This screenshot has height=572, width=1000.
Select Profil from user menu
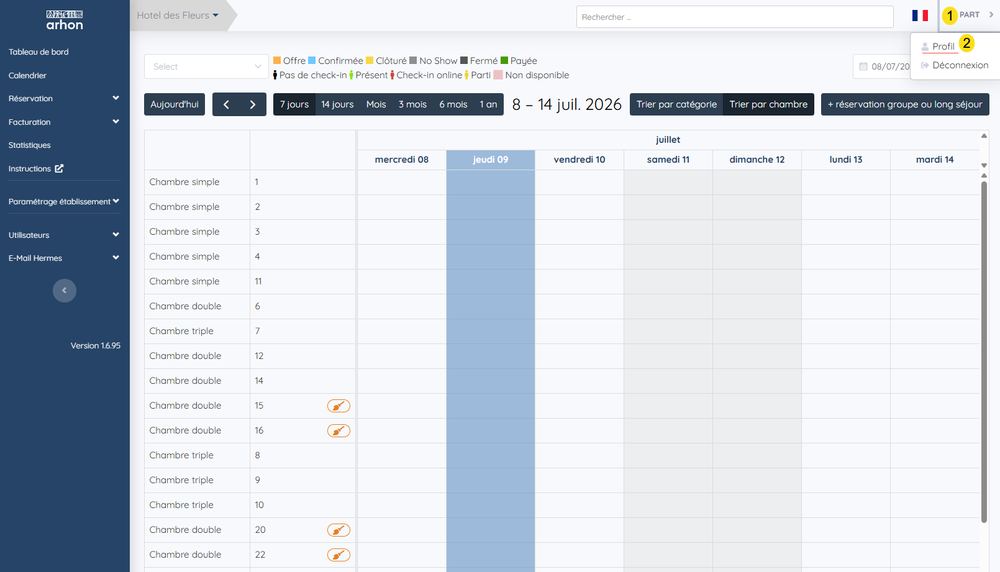click(943, 47)
